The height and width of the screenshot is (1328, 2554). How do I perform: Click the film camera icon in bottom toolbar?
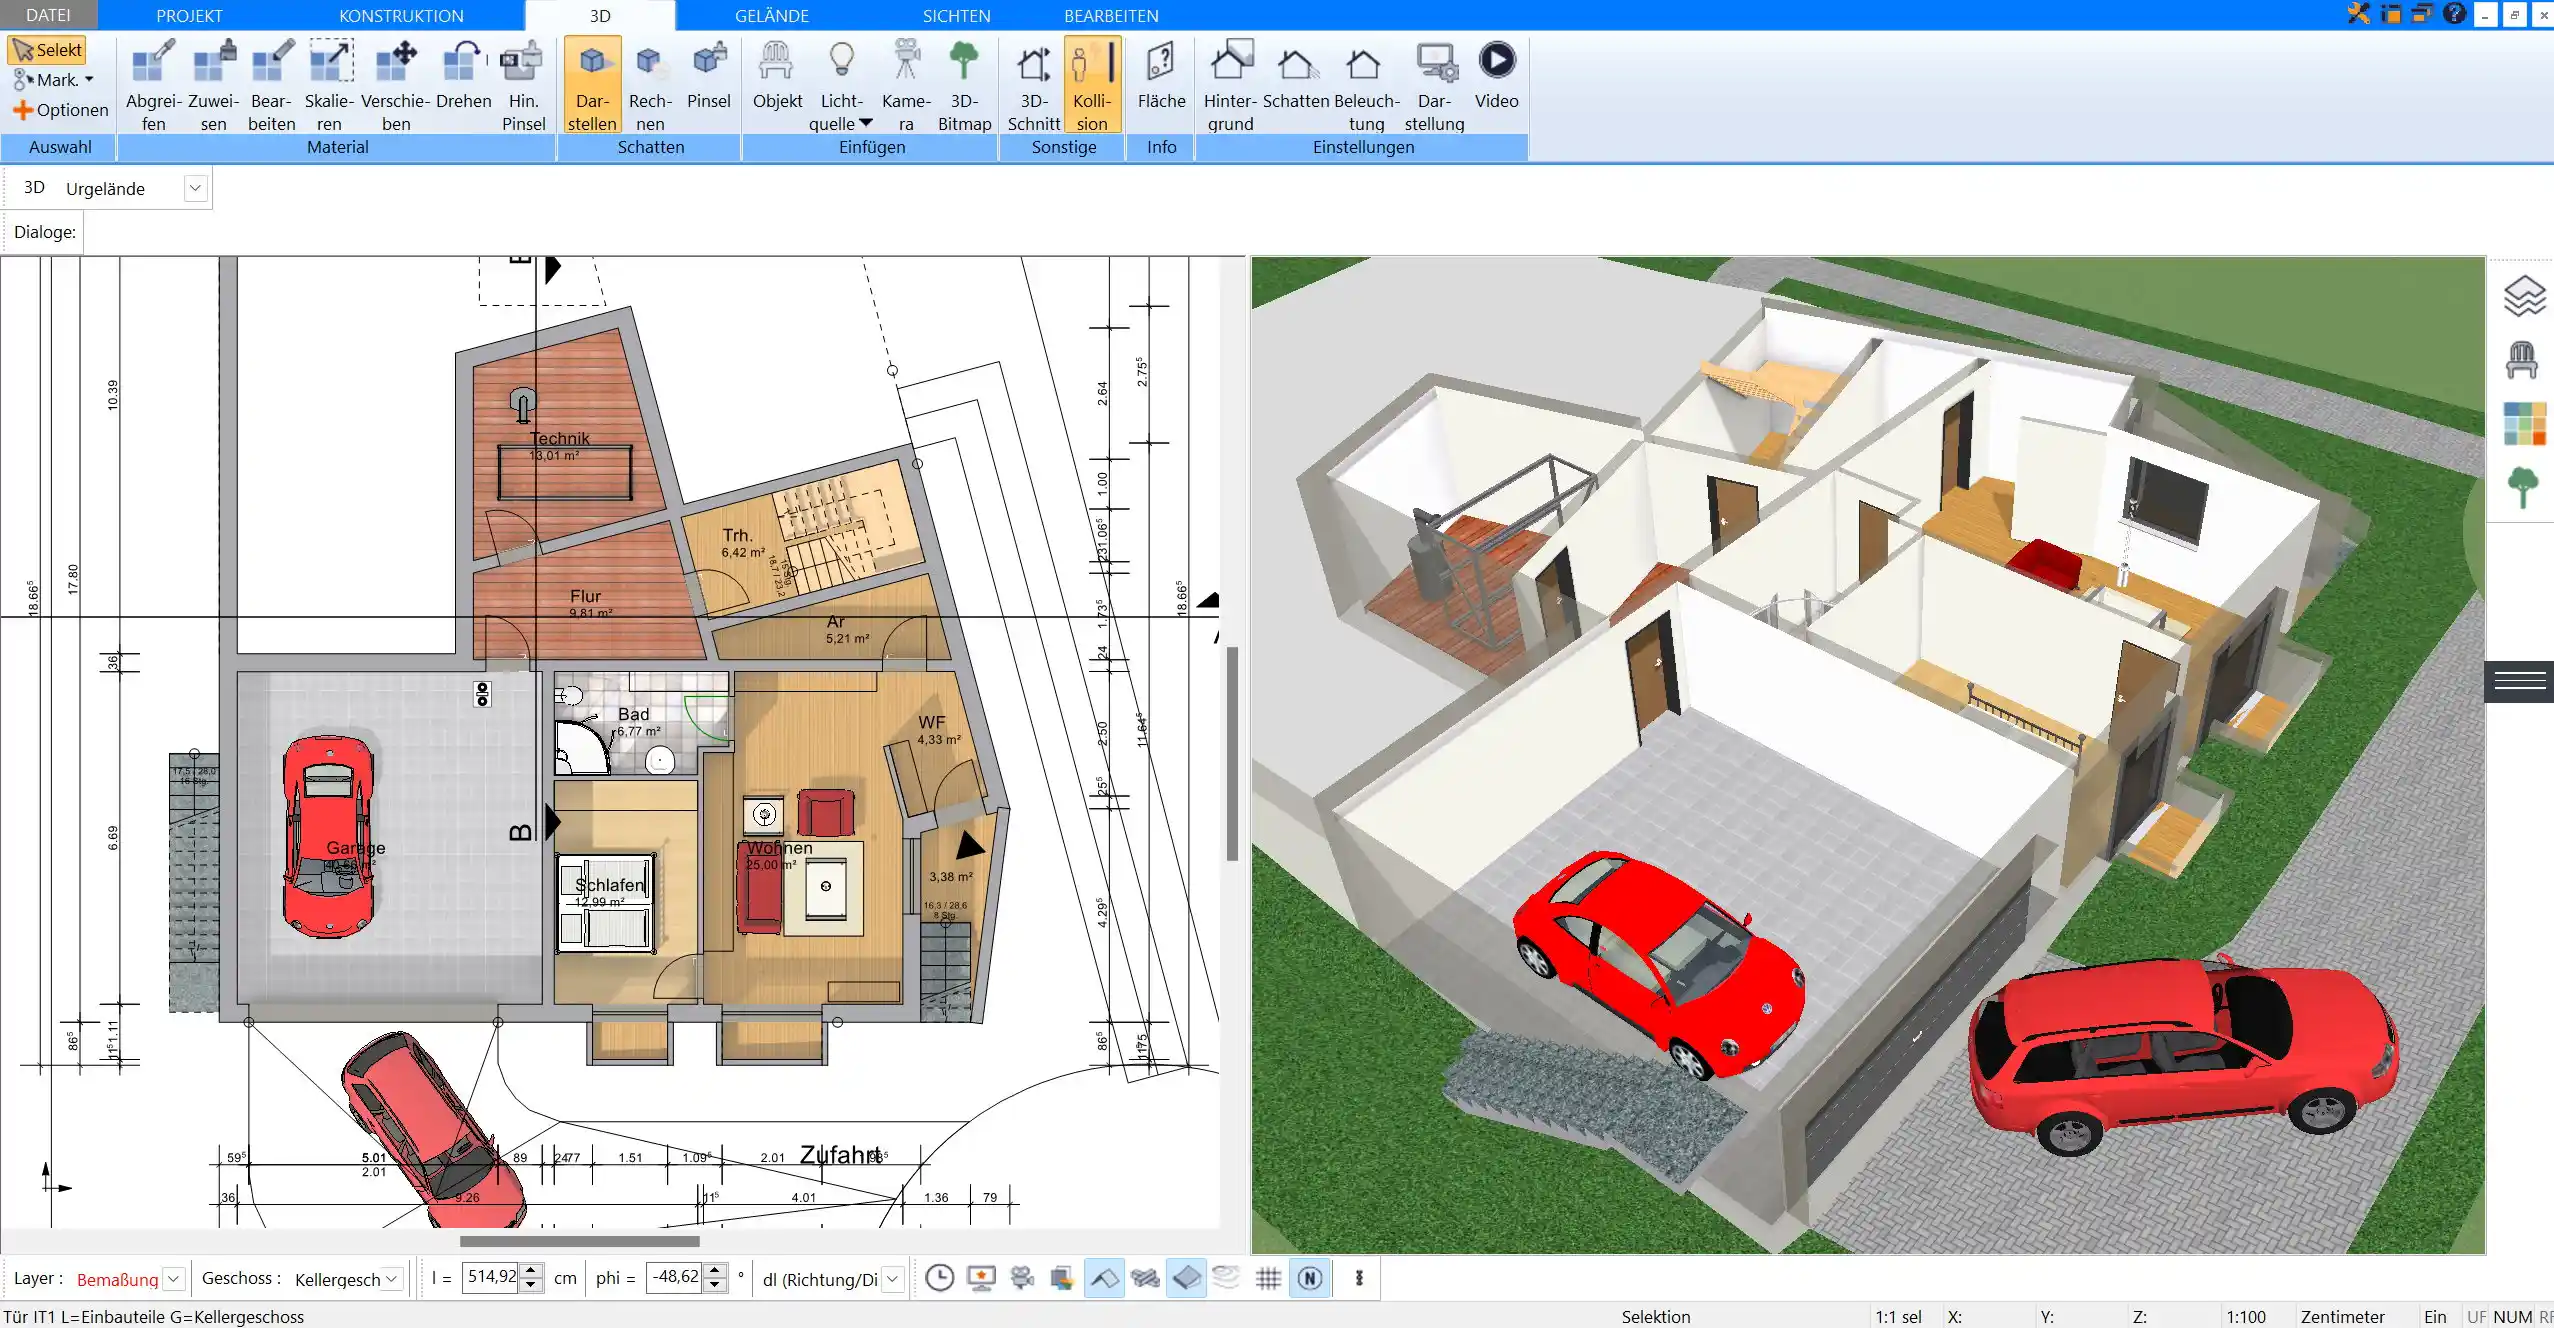click(1021, 1277)
